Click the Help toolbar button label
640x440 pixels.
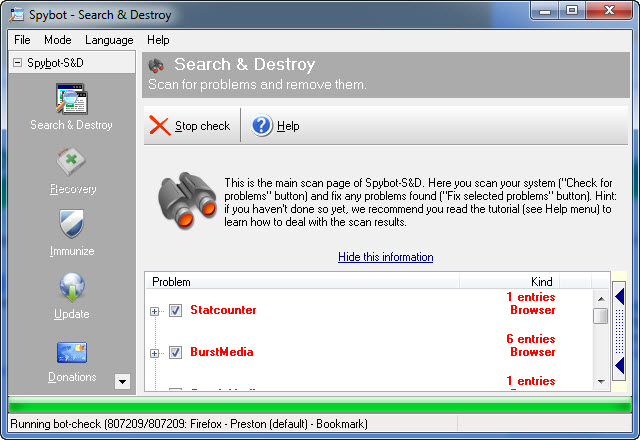tap(288, 126)
